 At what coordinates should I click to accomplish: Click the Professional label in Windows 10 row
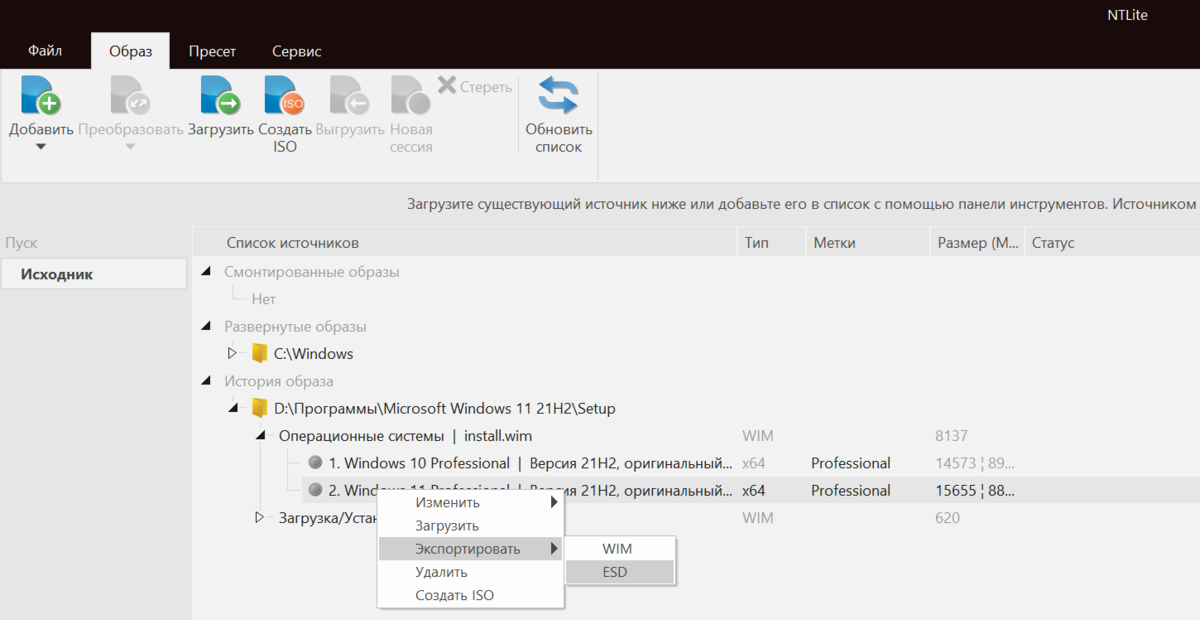pyautogui.click(x=851, y=463)
